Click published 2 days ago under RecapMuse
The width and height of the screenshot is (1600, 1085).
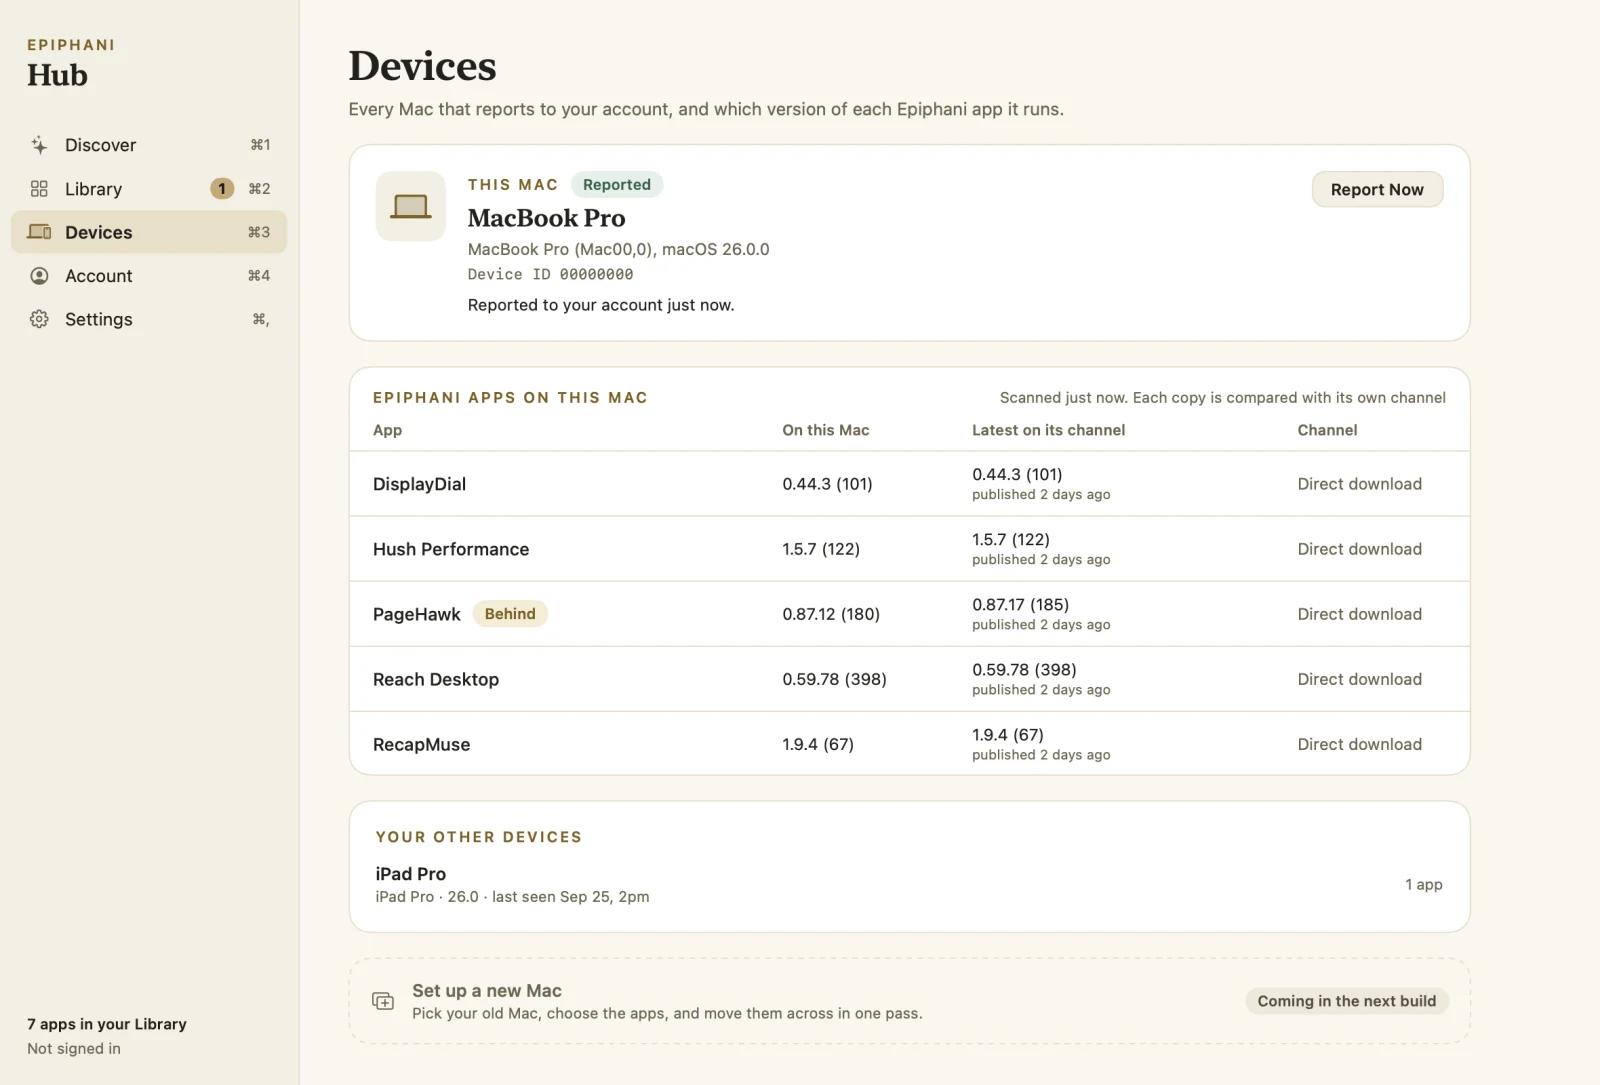1041,755
